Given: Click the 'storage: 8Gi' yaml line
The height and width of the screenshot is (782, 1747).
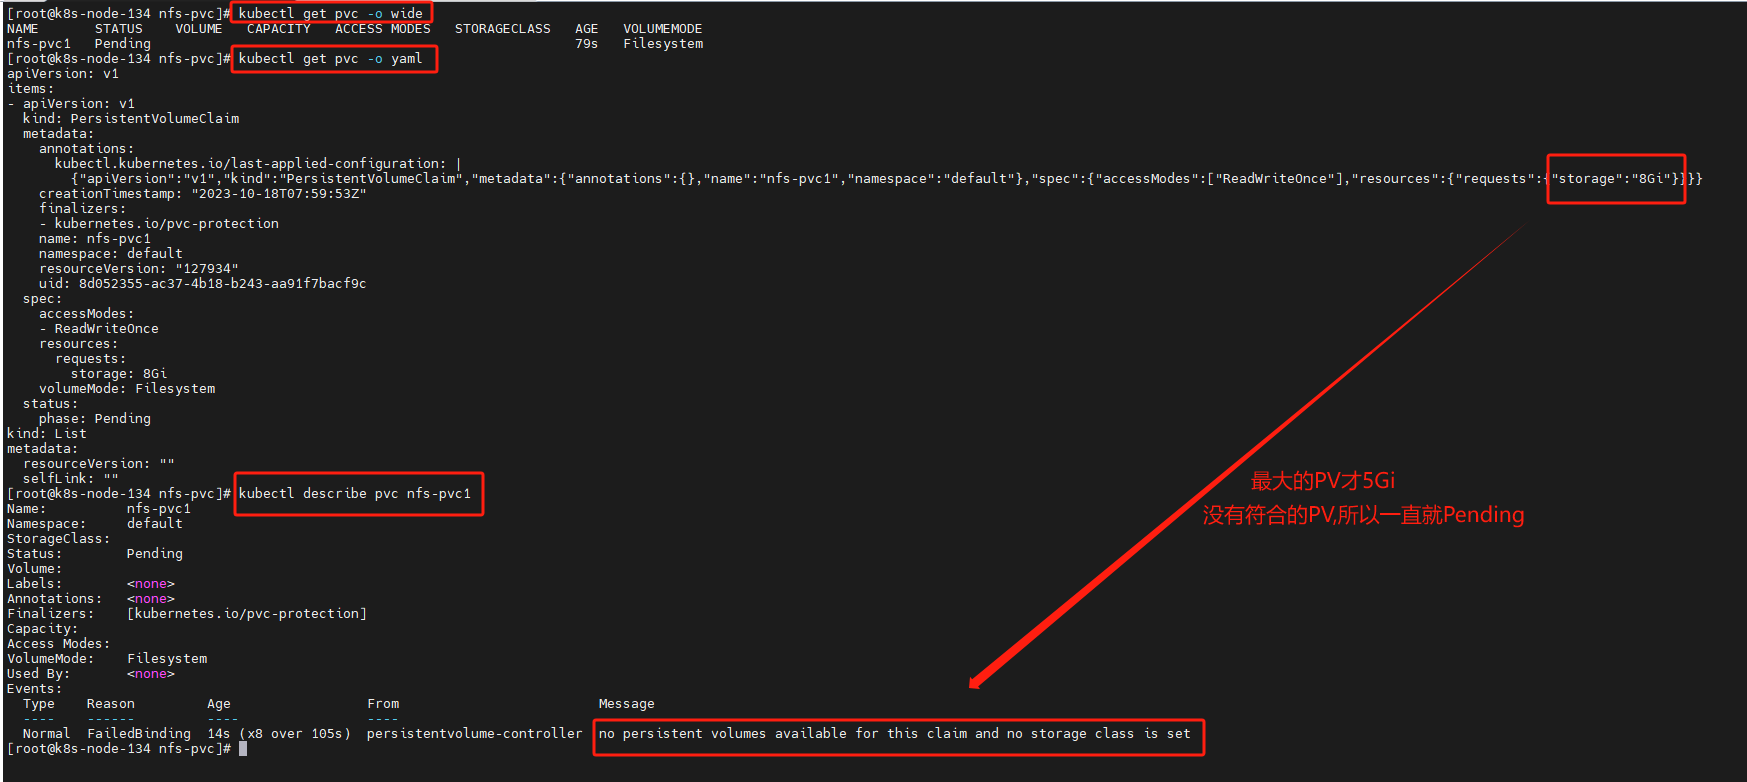Looking at the screenshot, I should [x=119, y=373].
